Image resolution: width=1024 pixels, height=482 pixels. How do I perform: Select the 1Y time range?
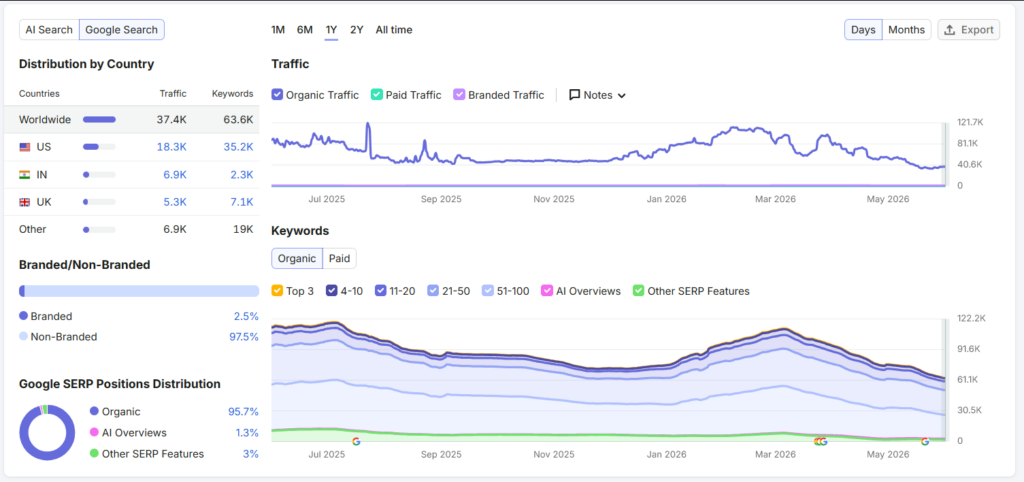coord(332,30)
